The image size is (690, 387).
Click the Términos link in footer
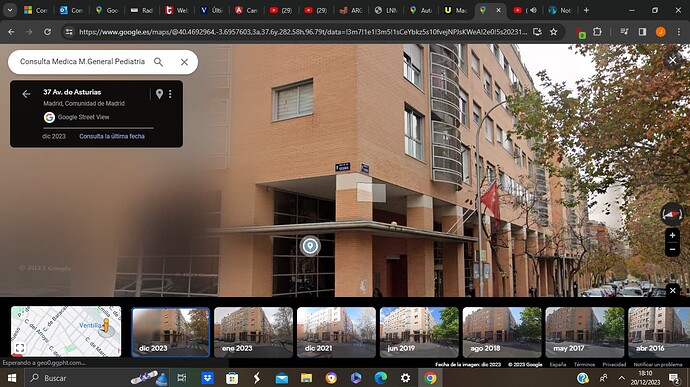point(584,365)
